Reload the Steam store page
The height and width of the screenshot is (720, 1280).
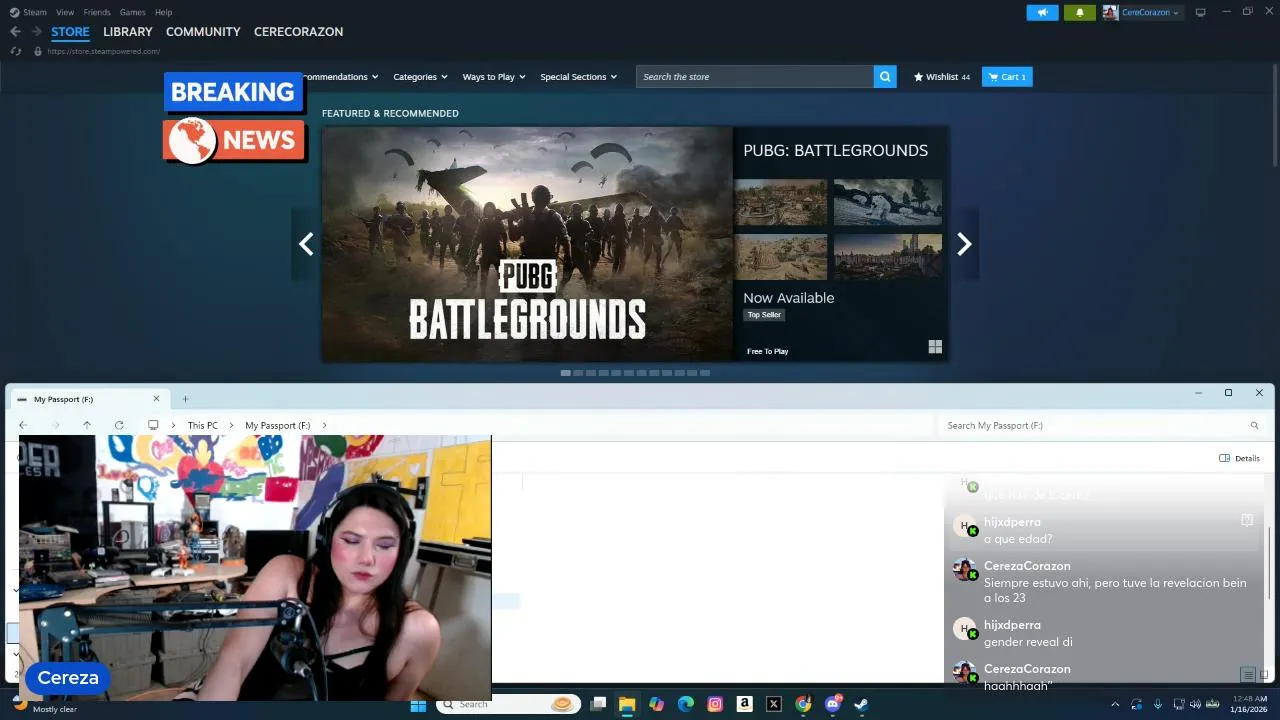pyautogui.click(x=15, y=51)
